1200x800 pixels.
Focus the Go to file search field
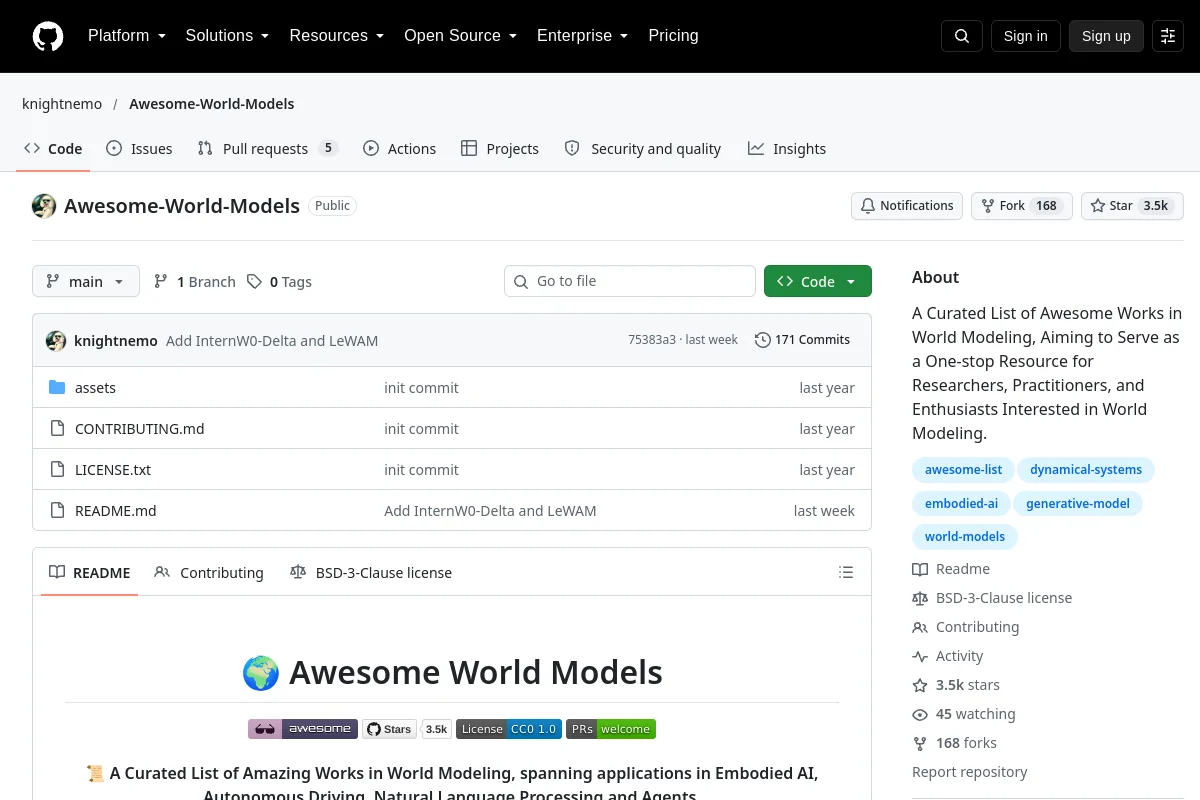[630, 281]
